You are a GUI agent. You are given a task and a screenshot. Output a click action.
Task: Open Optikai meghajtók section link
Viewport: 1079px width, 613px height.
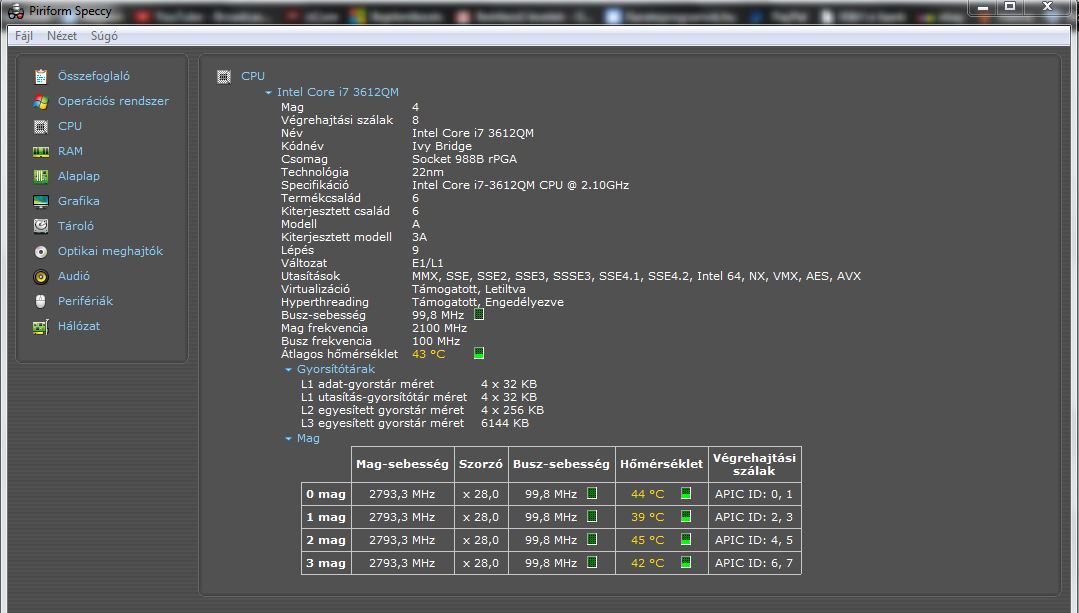coord(110,251)
